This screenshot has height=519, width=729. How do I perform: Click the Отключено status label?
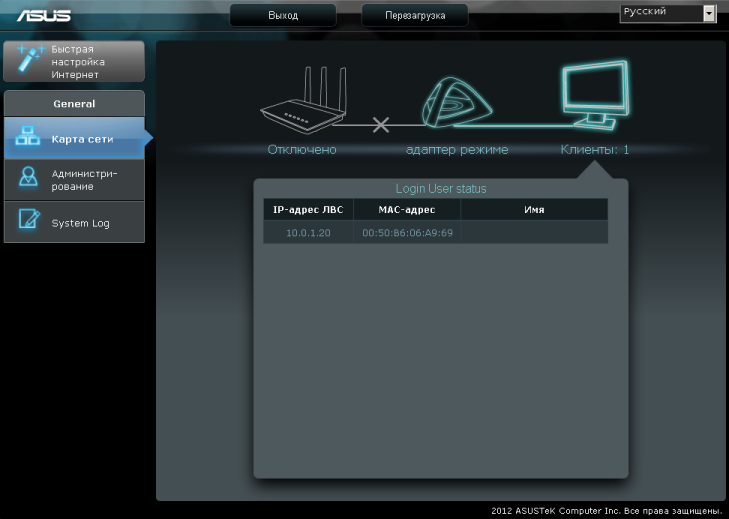coord(302,149)
